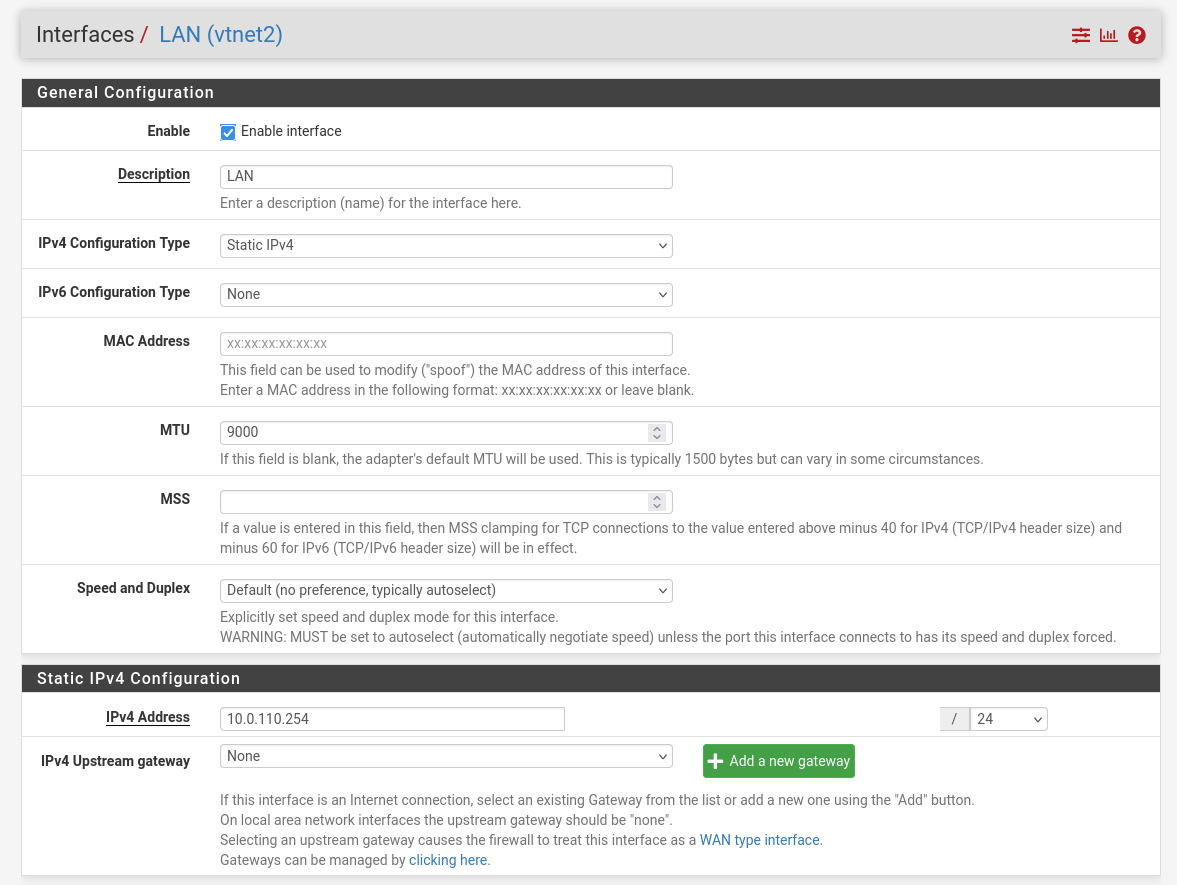
Task: Follow the clicking here gateways link
Action: tap(448, 859)
